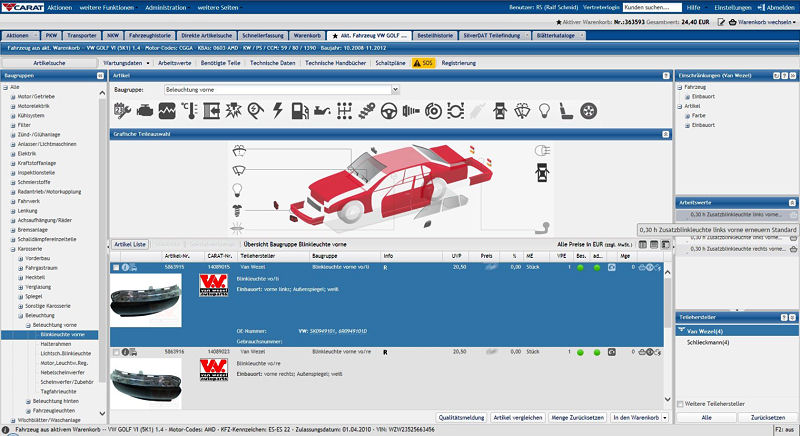Open the Fahrzeughistorie tab
Image resolution: width=800 pixels, height=436 pixels.
pyautogui.click(x=149, y=36)
